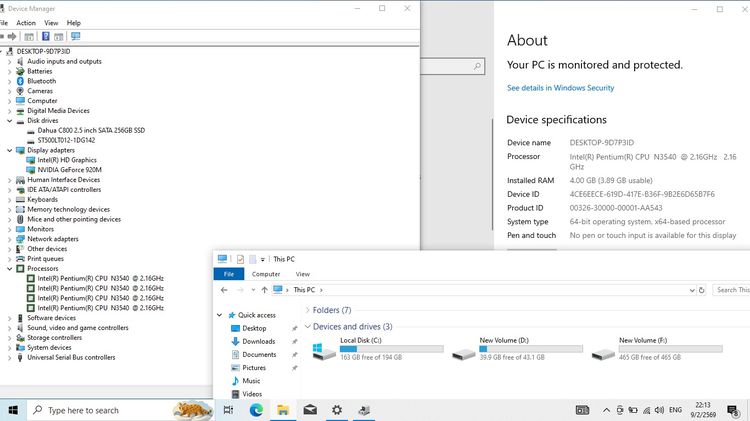Collapse the Display adapters node

[9, 150]
